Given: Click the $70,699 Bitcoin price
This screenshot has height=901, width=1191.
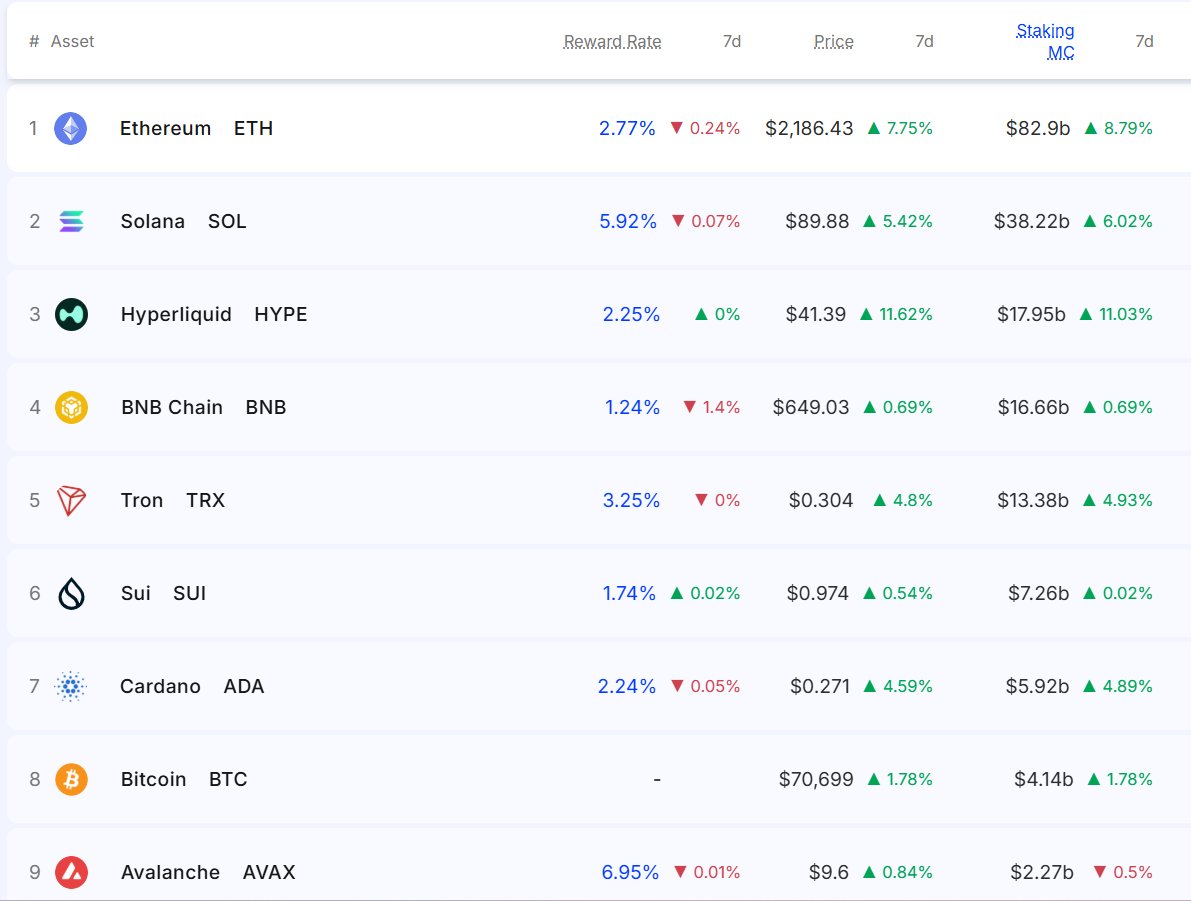Looking at the screenshot, I should 816,779.
